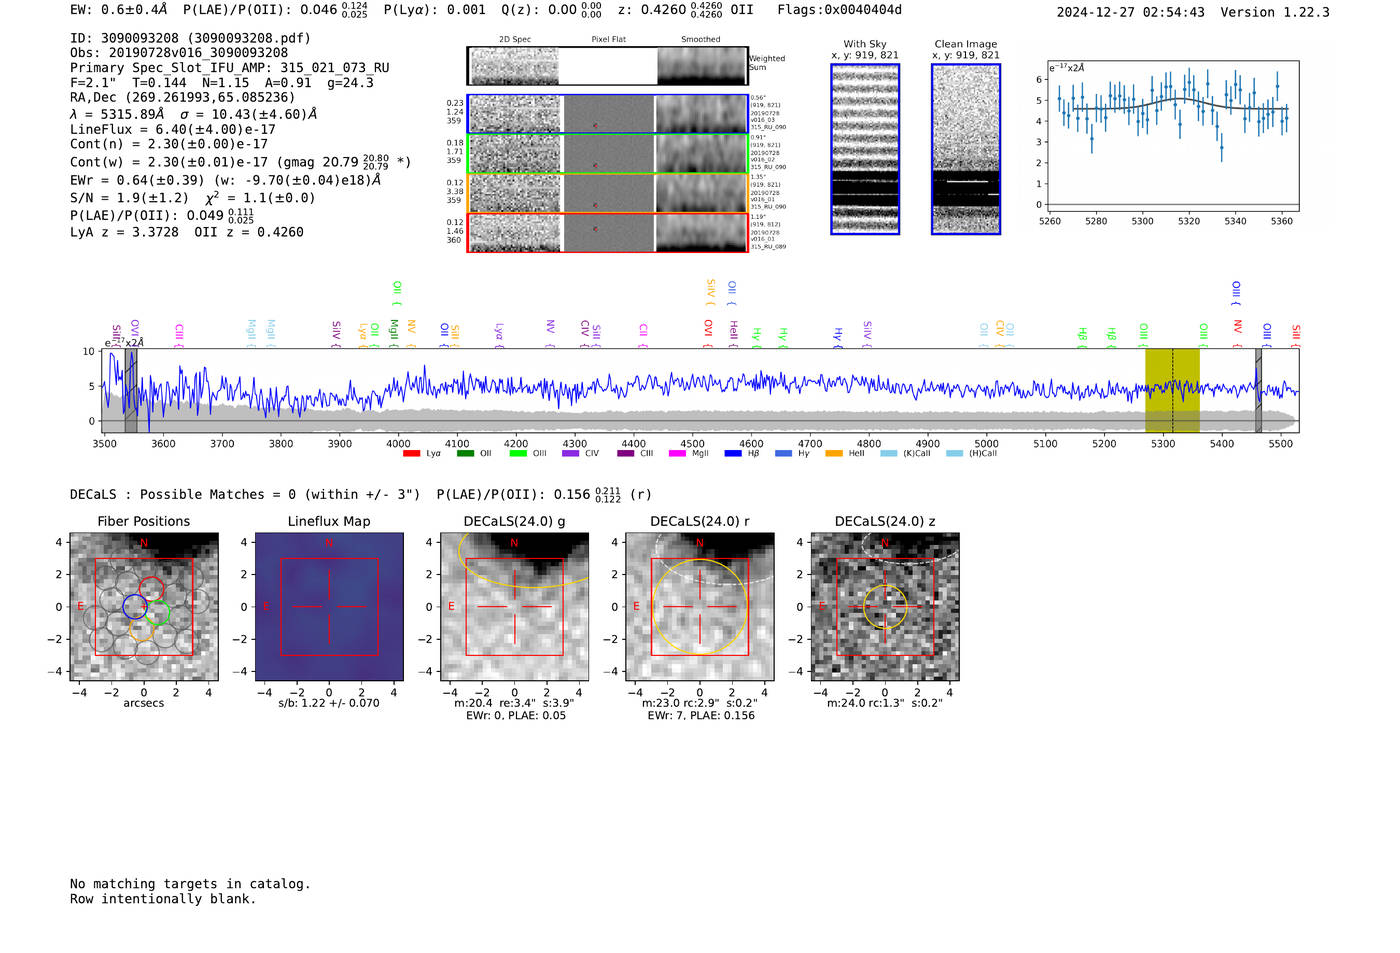Click the magenta MgII legend swatch
Viewport: 1400px width, 953px height.
pos(677,454)
